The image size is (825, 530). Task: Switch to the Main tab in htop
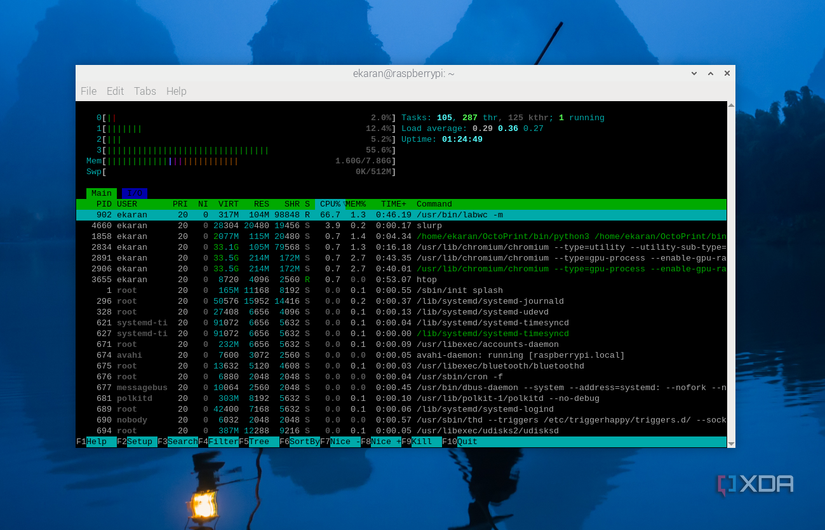coord(100,193)
